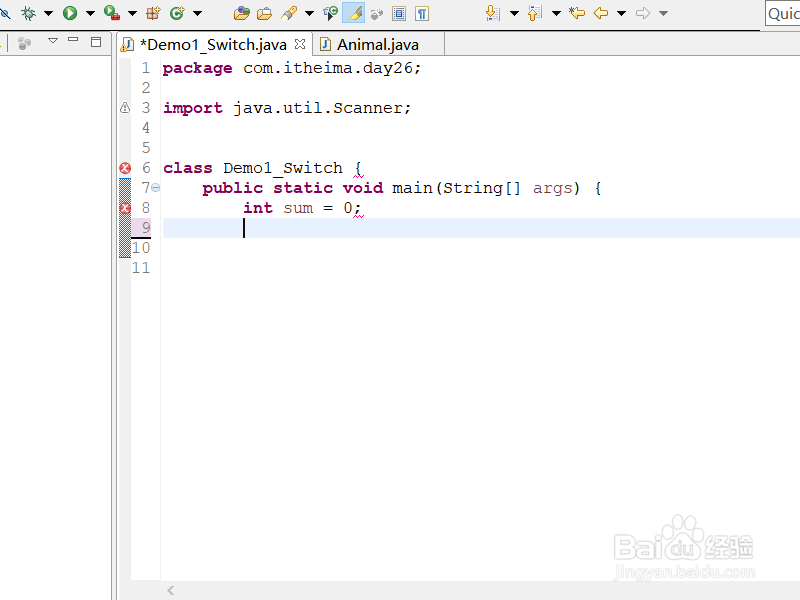
Task: Click the Last Edit Location icon
Action: point(577,13)
